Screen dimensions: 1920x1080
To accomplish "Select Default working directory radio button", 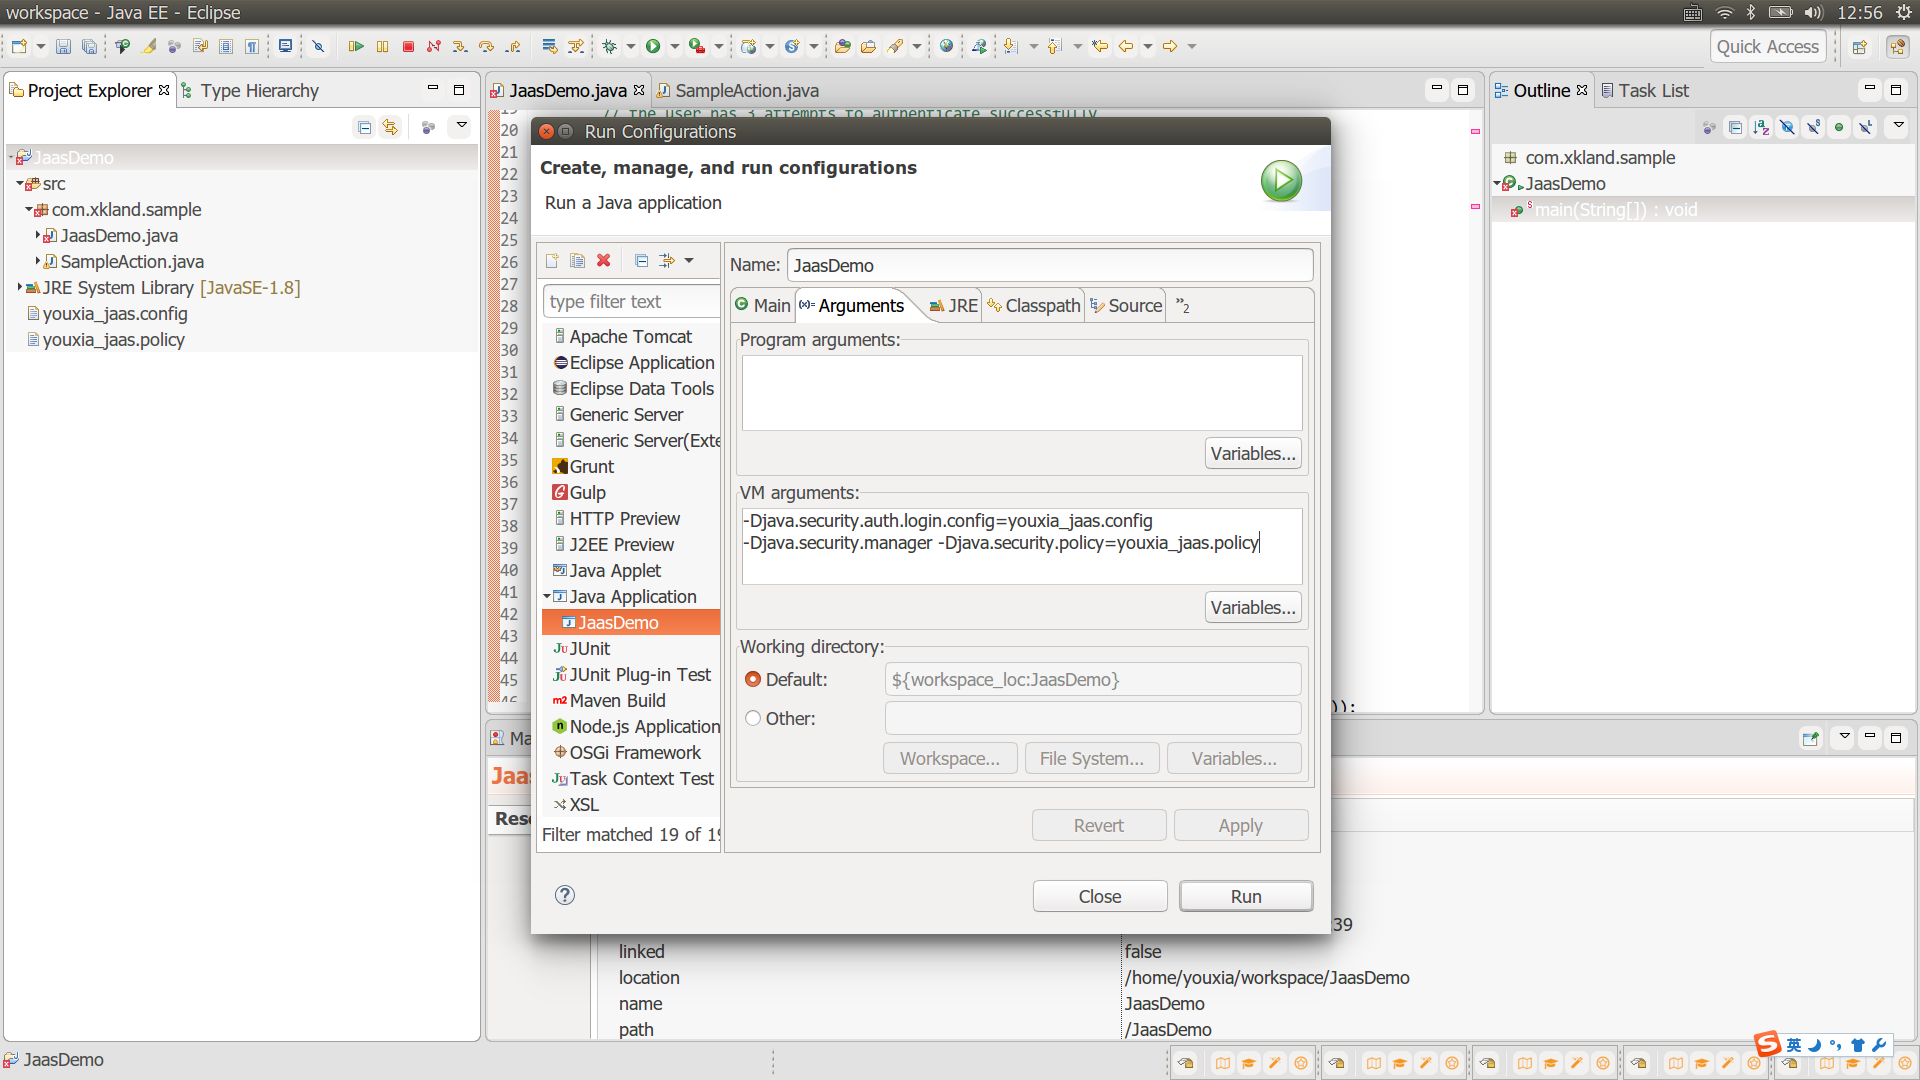I will (x=753, y=680).
